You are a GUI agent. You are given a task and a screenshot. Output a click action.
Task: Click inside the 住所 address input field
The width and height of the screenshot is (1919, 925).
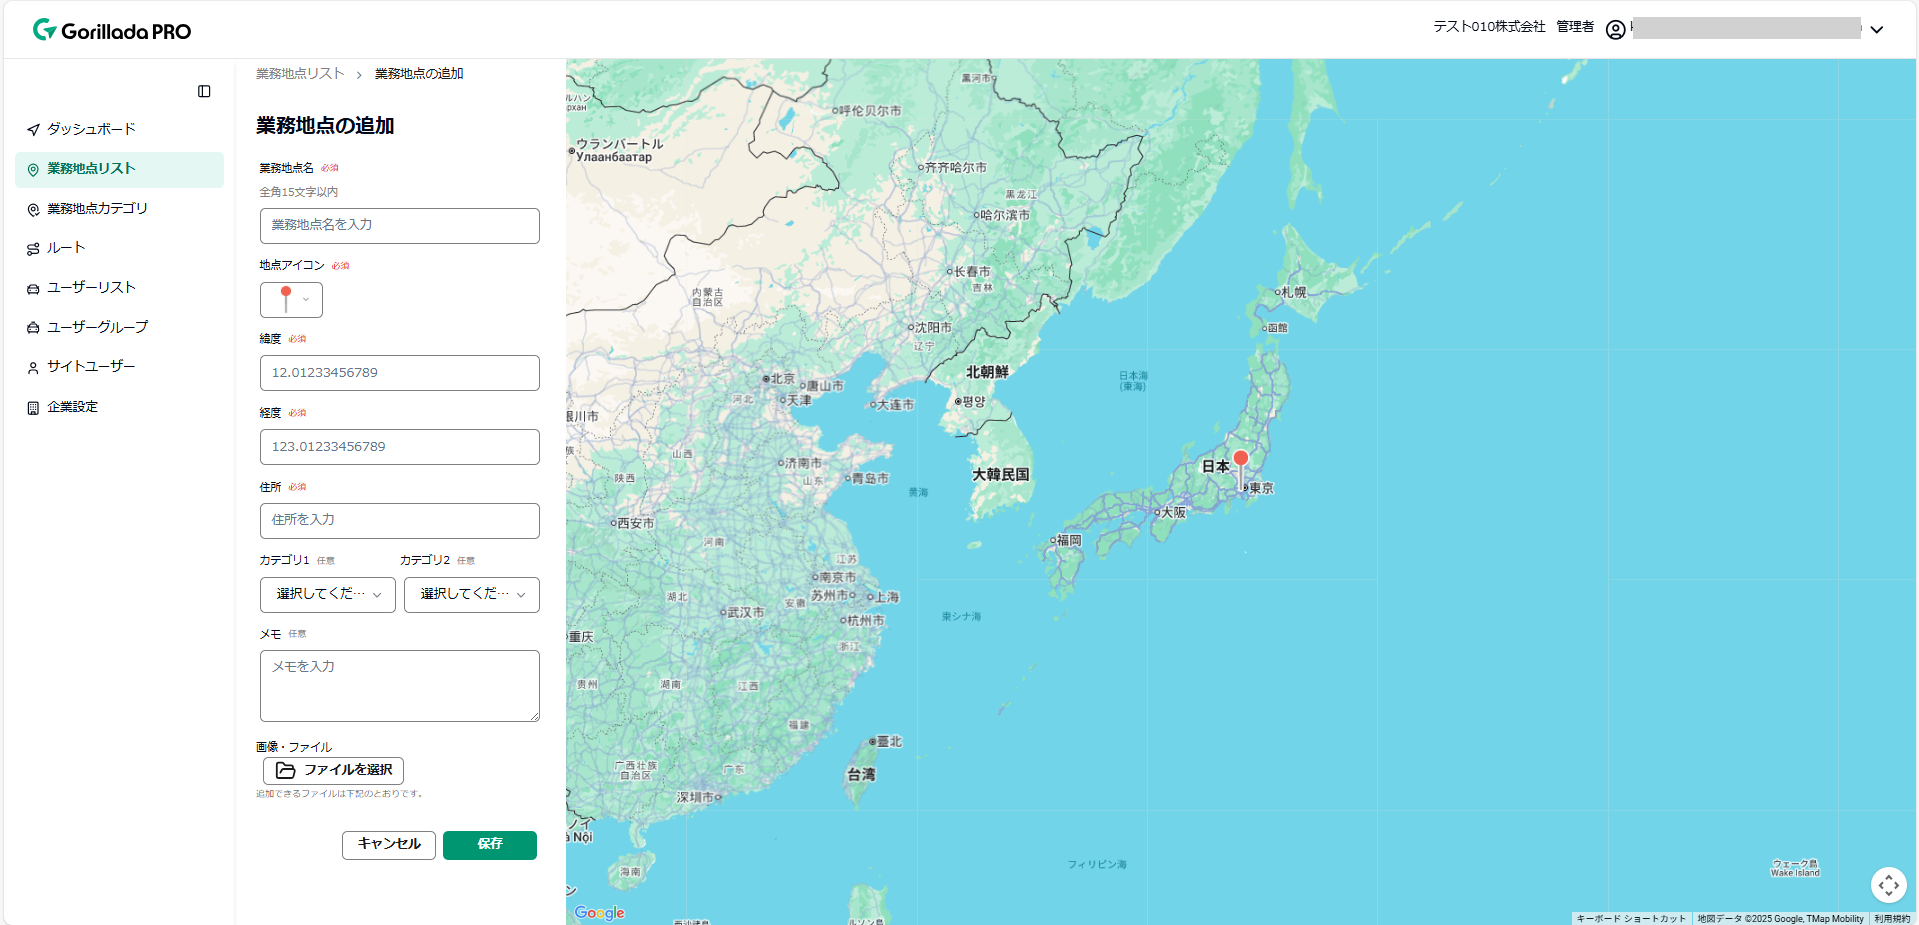[x=399, y=520]
